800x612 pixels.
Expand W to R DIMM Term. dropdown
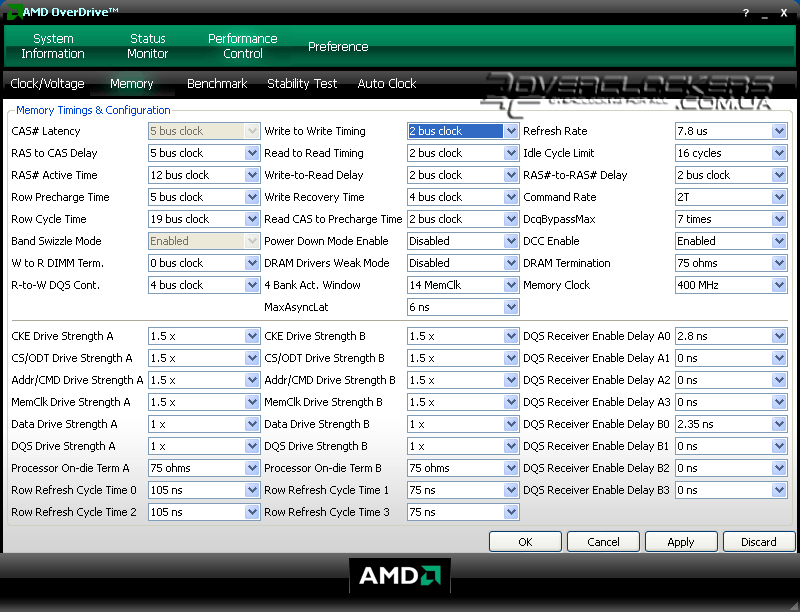(x=252, y=263)
